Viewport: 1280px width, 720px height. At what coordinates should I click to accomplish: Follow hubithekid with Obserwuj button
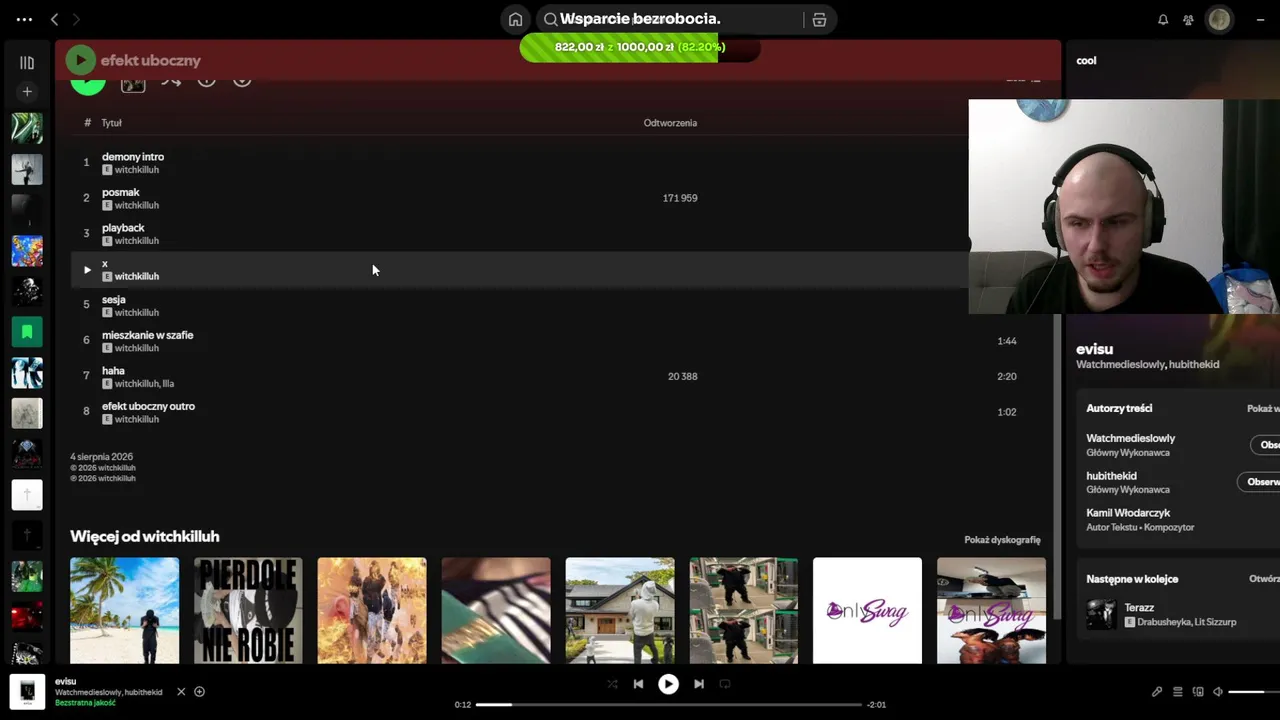[x=1259, y=482]
